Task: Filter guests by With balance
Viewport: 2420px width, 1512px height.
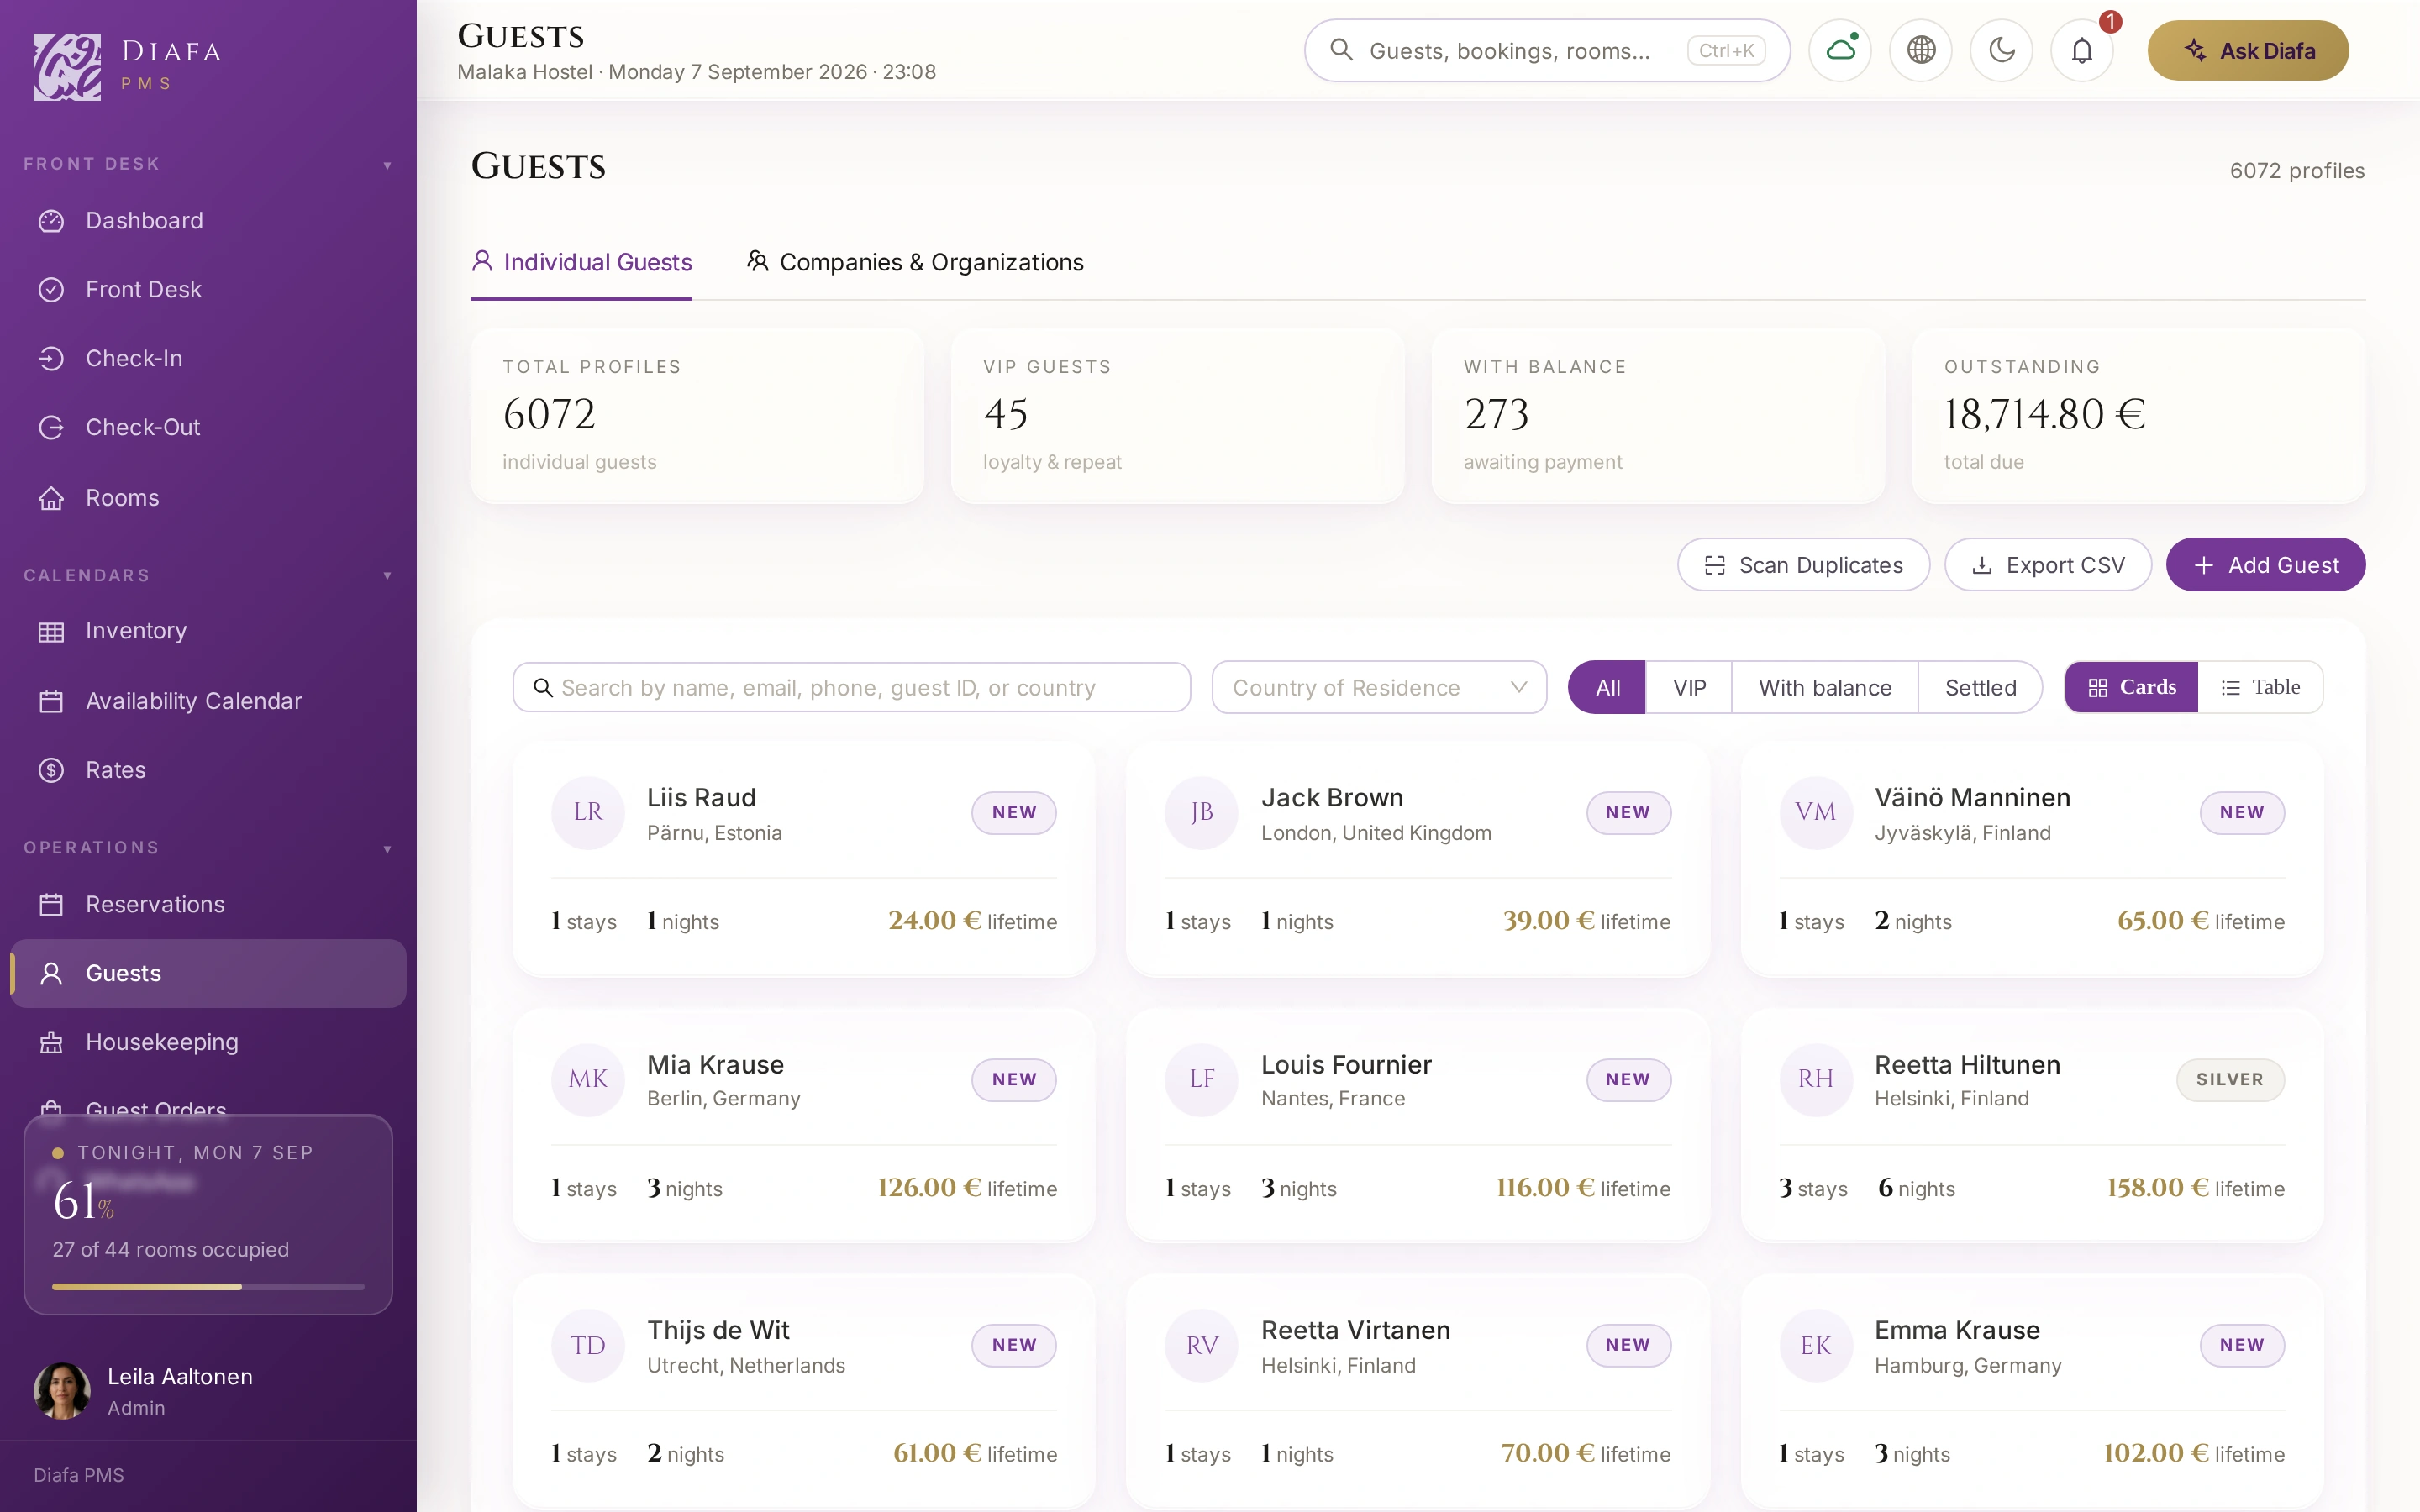Action: pyautogui.click(x=1824, y=687)
